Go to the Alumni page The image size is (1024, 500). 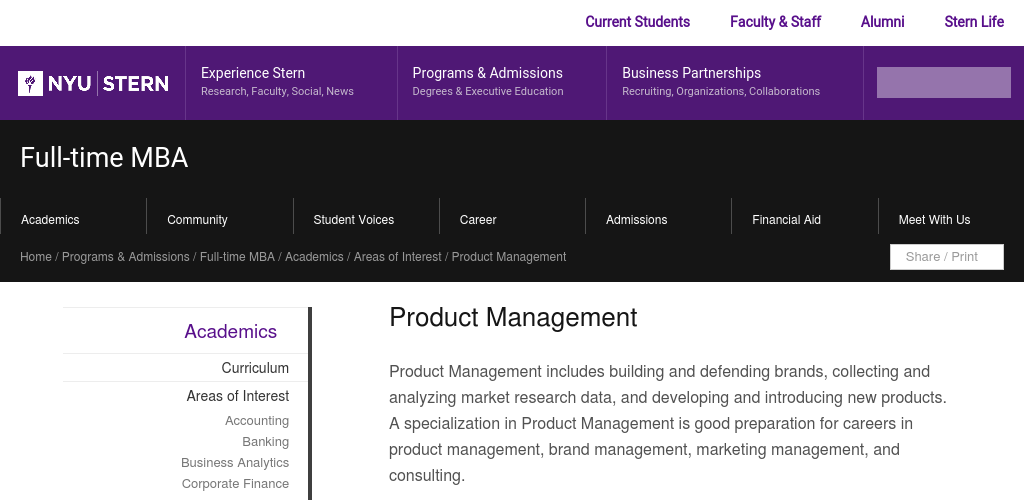[882, 22]
